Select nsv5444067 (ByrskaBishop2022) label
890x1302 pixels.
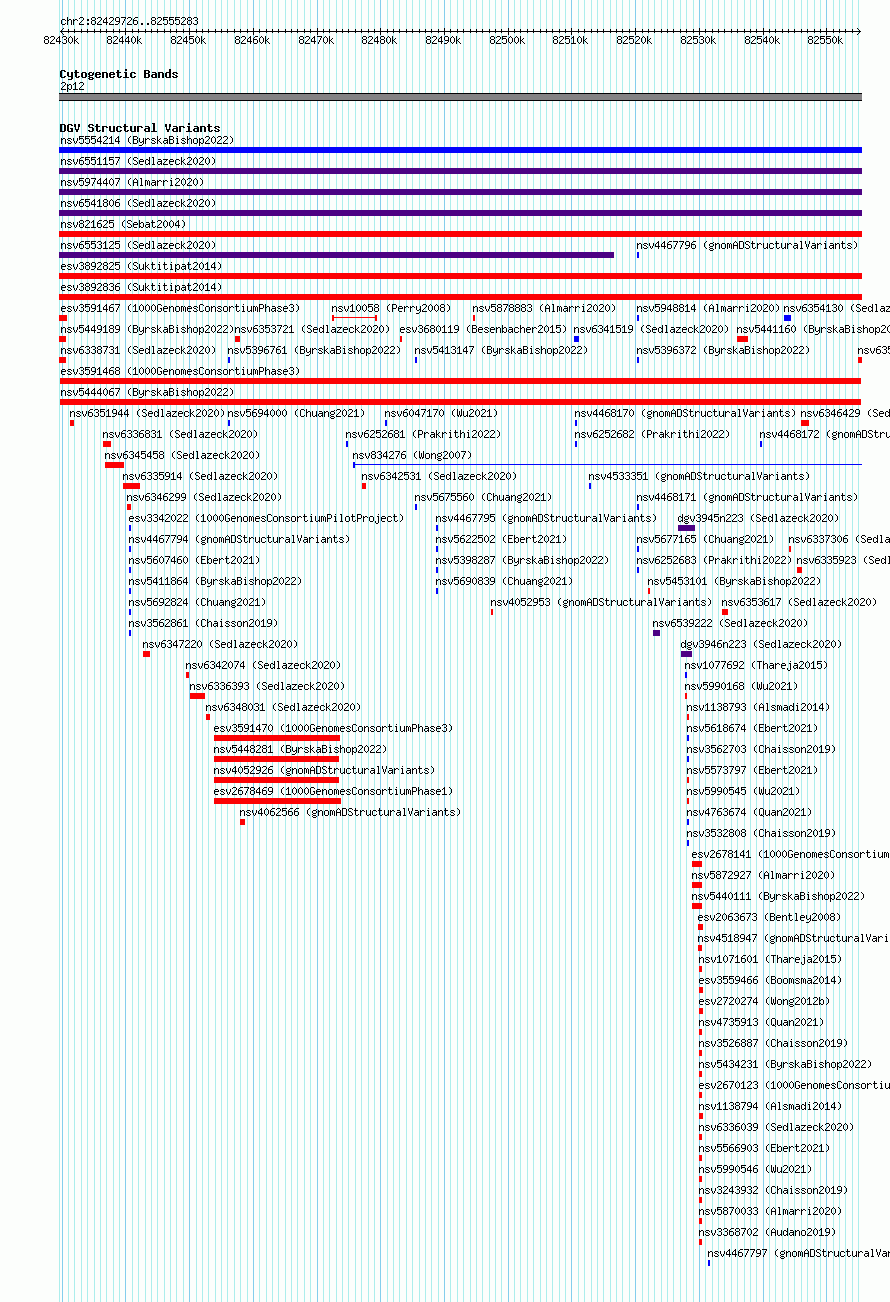coord(146,393)
